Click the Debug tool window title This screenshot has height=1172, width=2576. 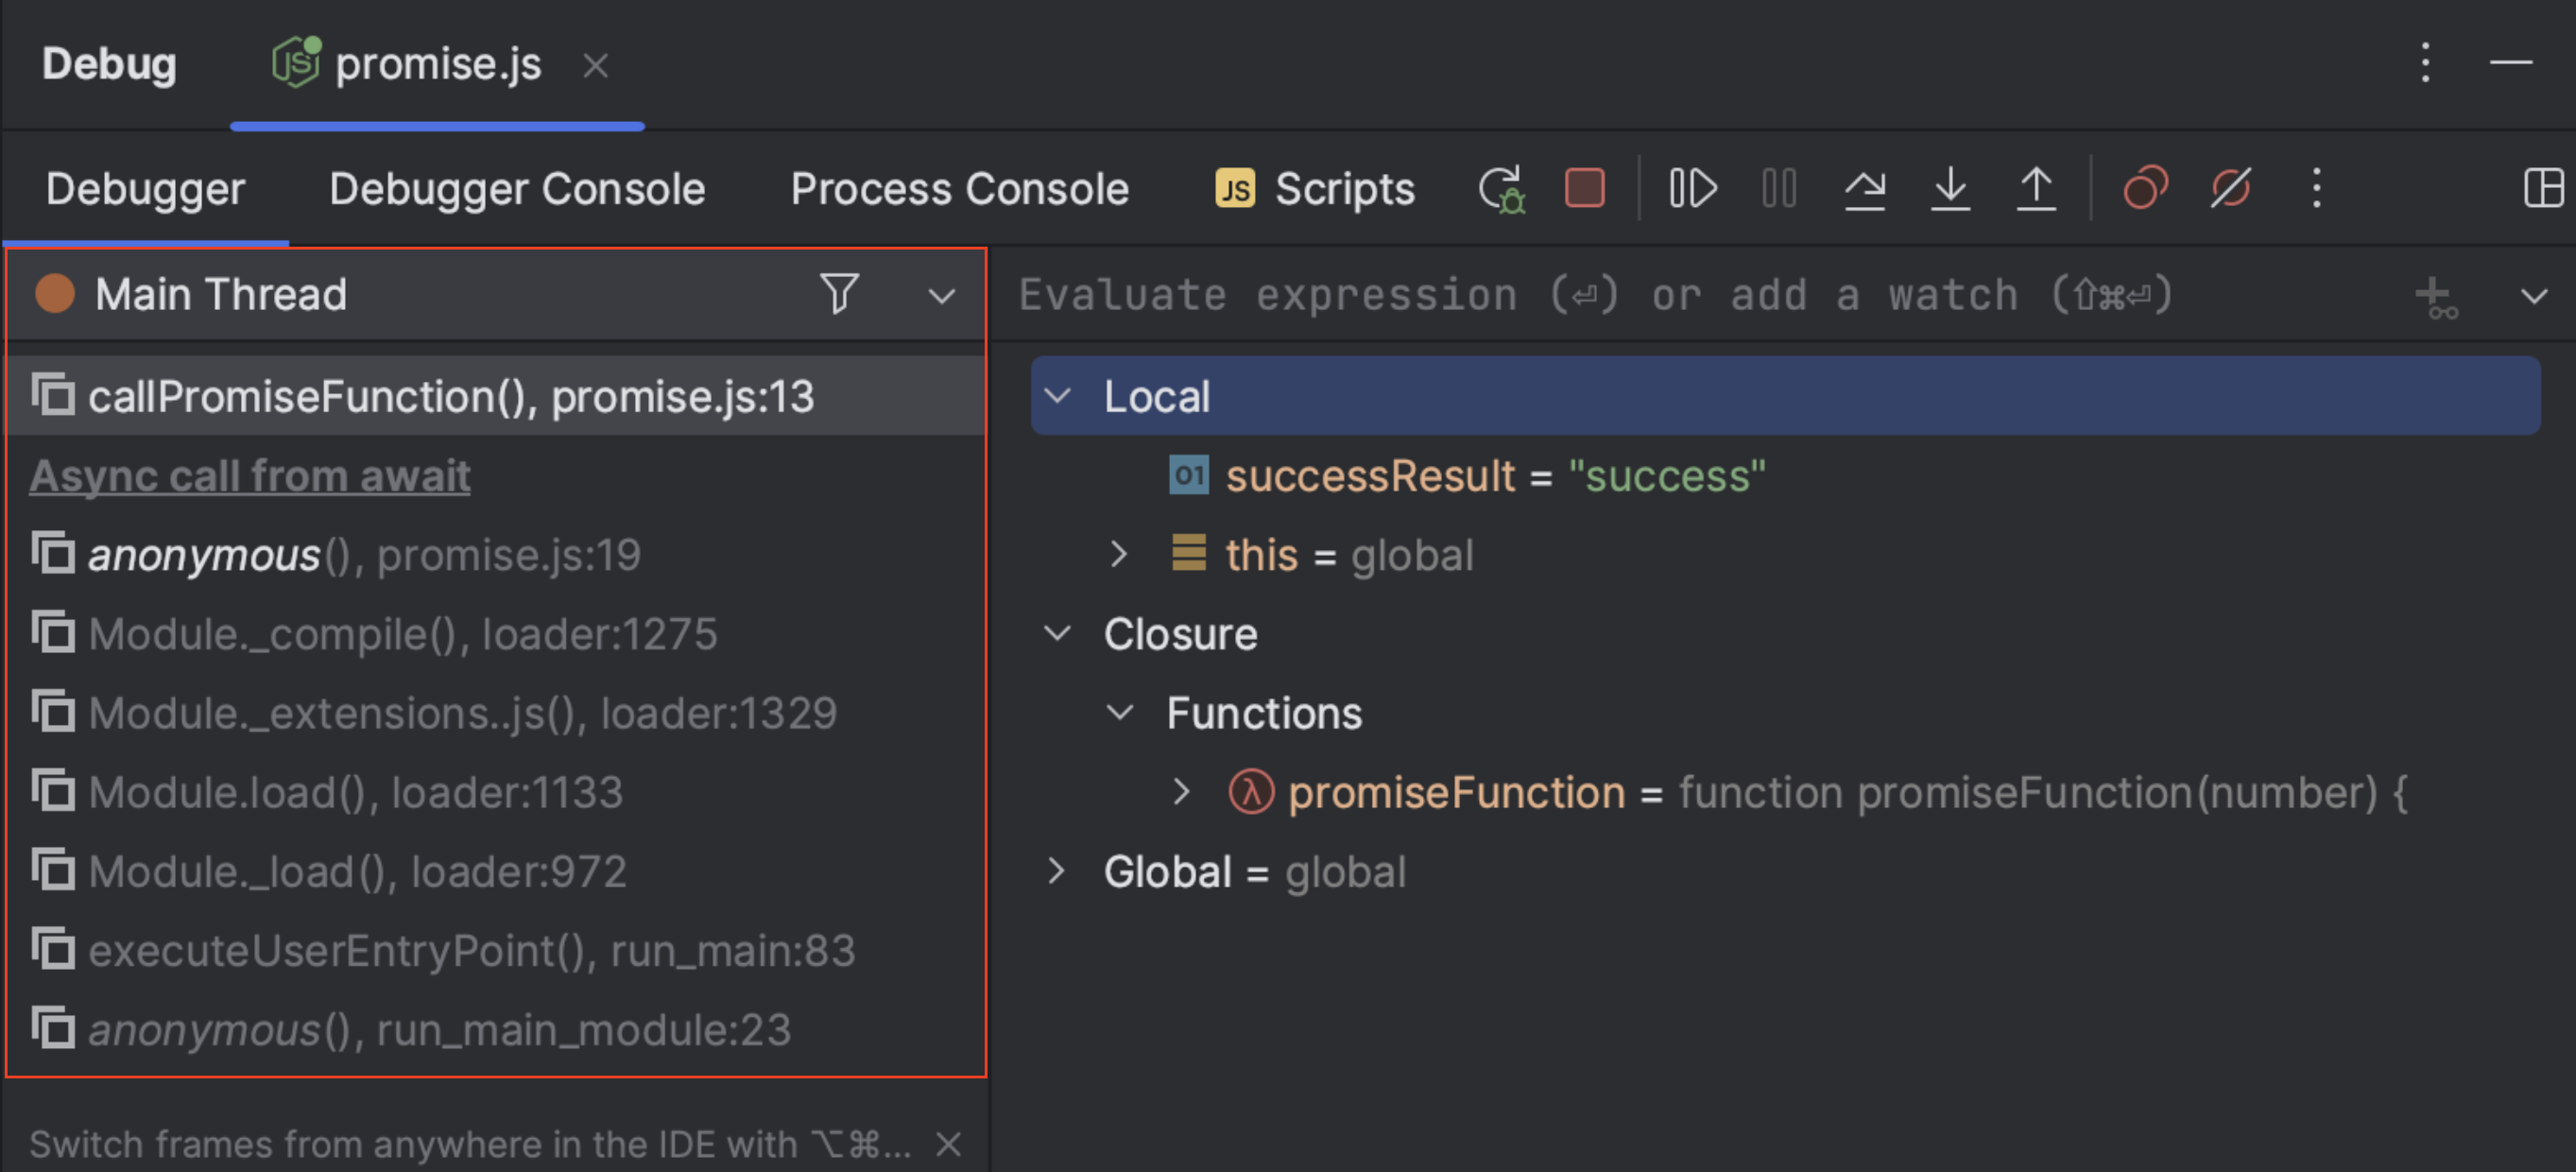click(x=109, y=64)
